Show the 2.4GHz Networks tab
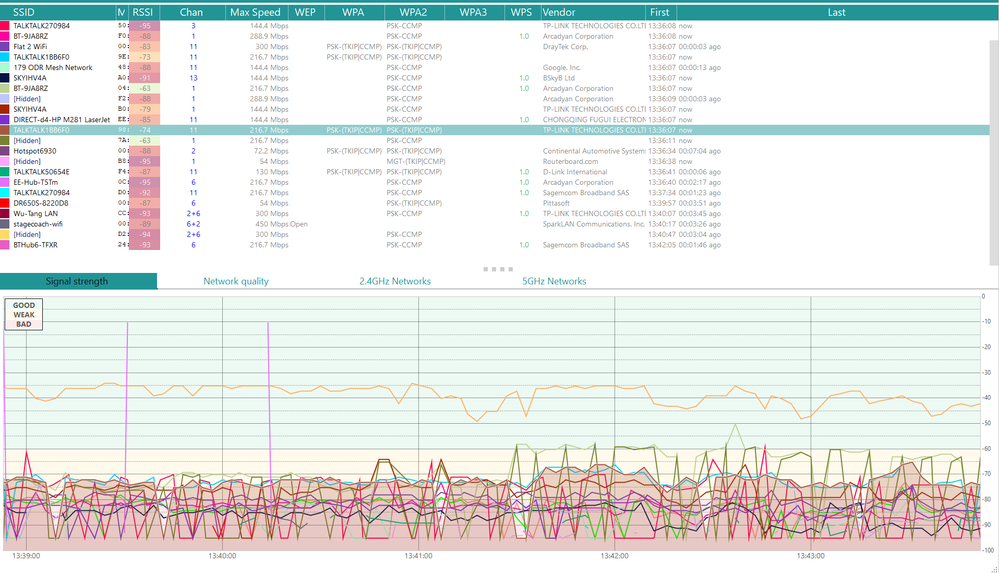The image size is (999, 573). pos(395,281)
